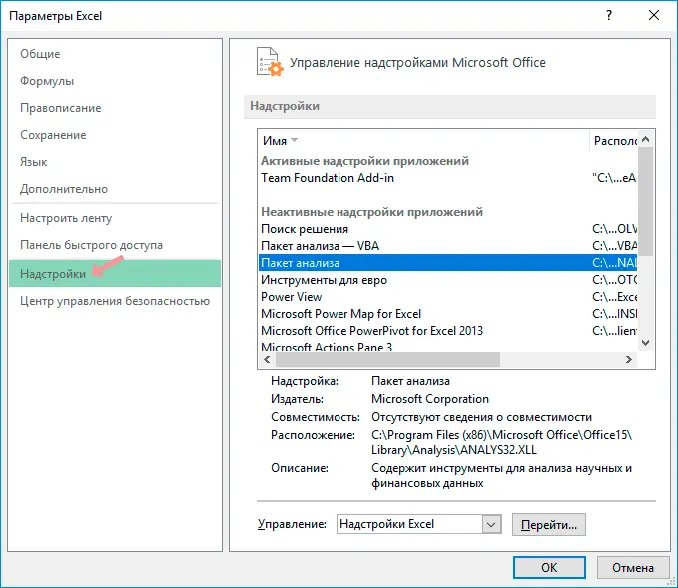Select Инструменты для евро add-in

coord(448,280)
